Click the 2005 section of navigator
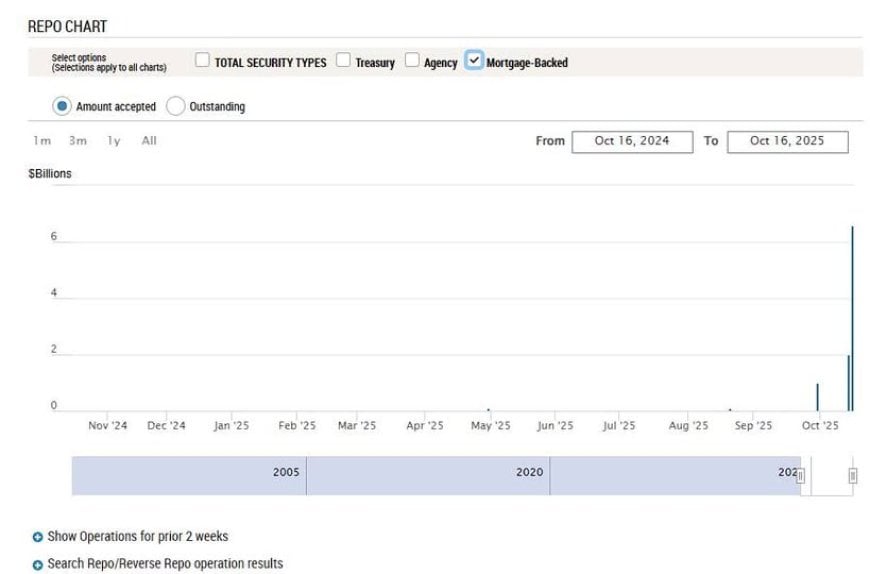870x574 pixels. coord(189,476)
